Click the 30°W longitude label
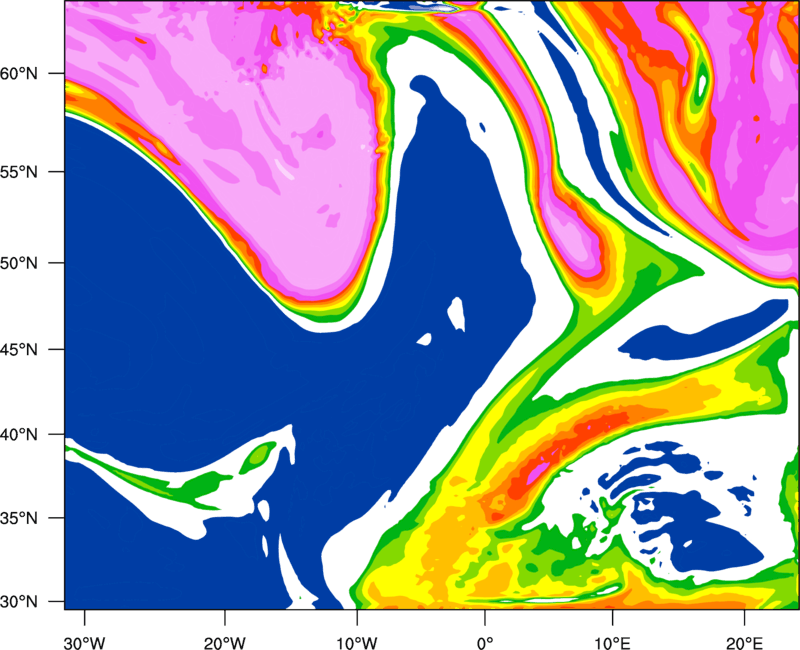 (x=85, y=643)
